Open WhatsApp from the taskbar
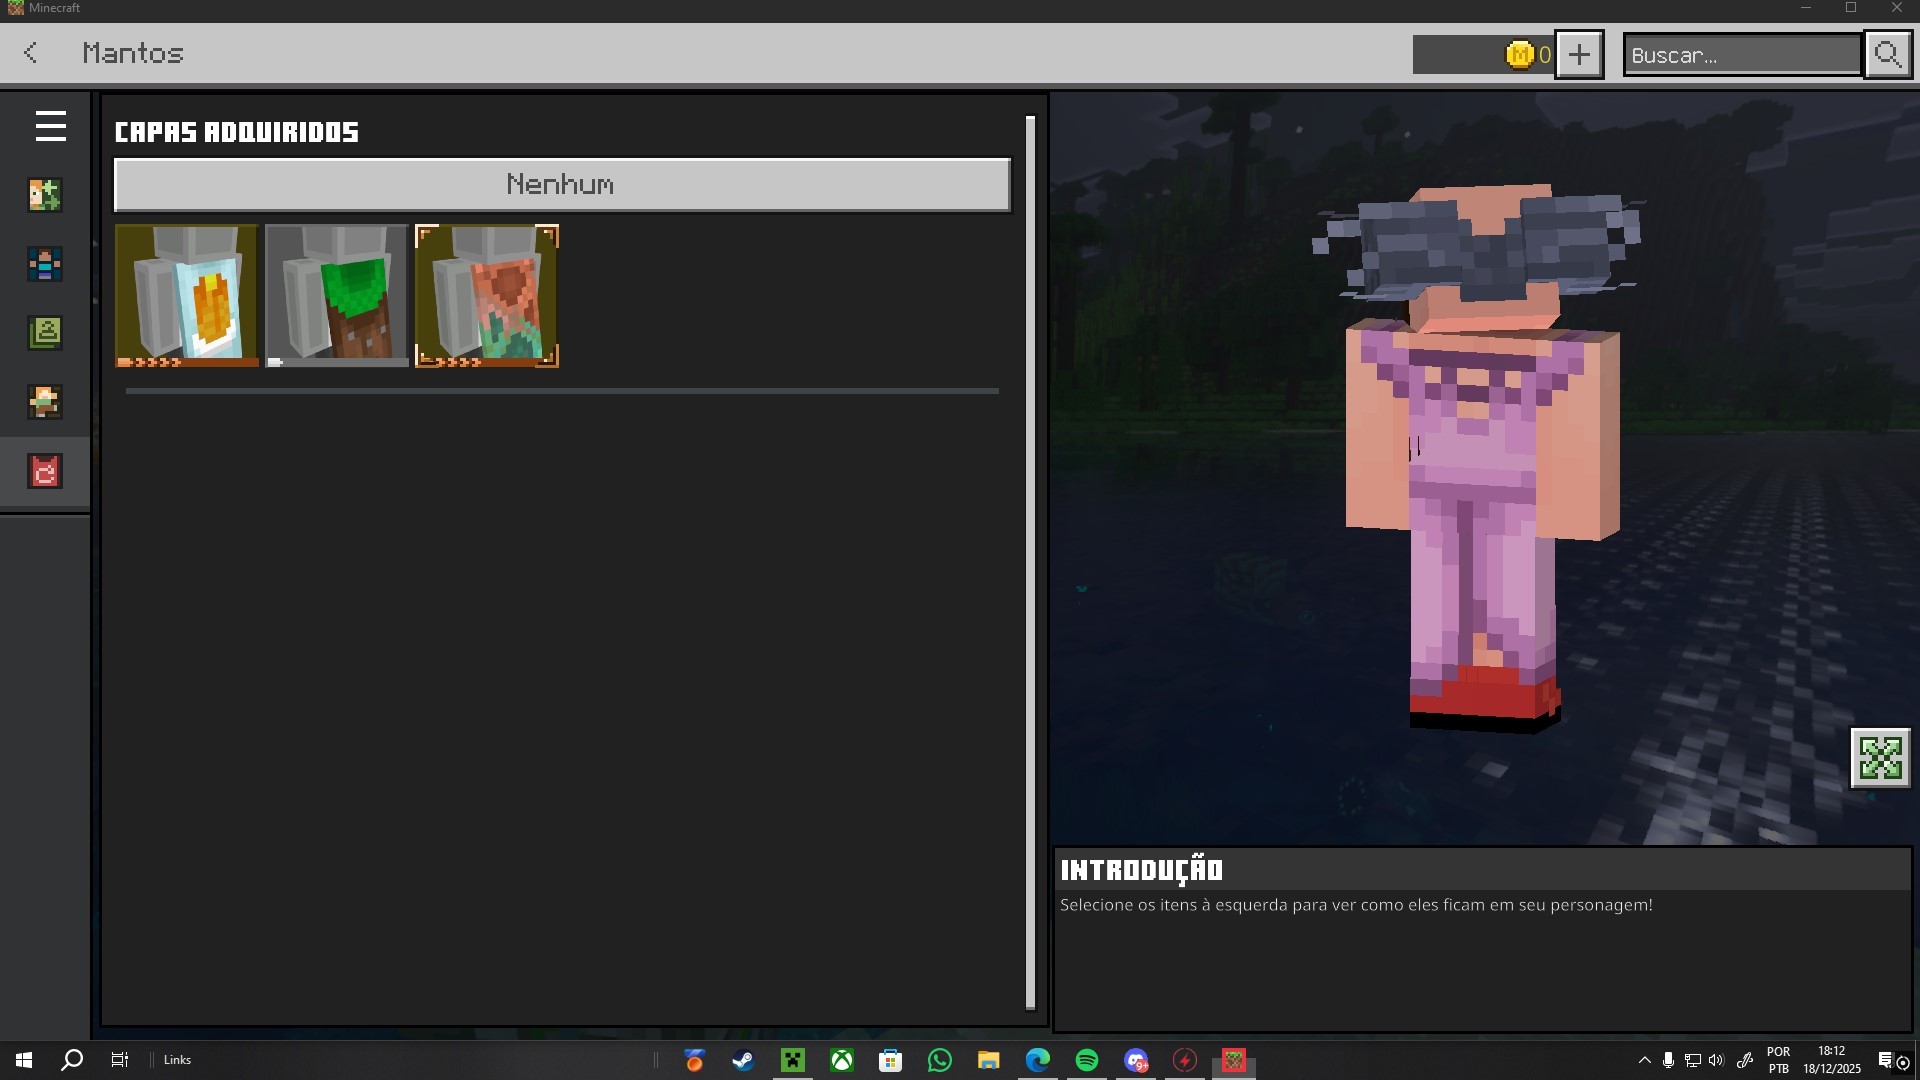Screen dimensions: 1920x1080 pos(940,1060)
